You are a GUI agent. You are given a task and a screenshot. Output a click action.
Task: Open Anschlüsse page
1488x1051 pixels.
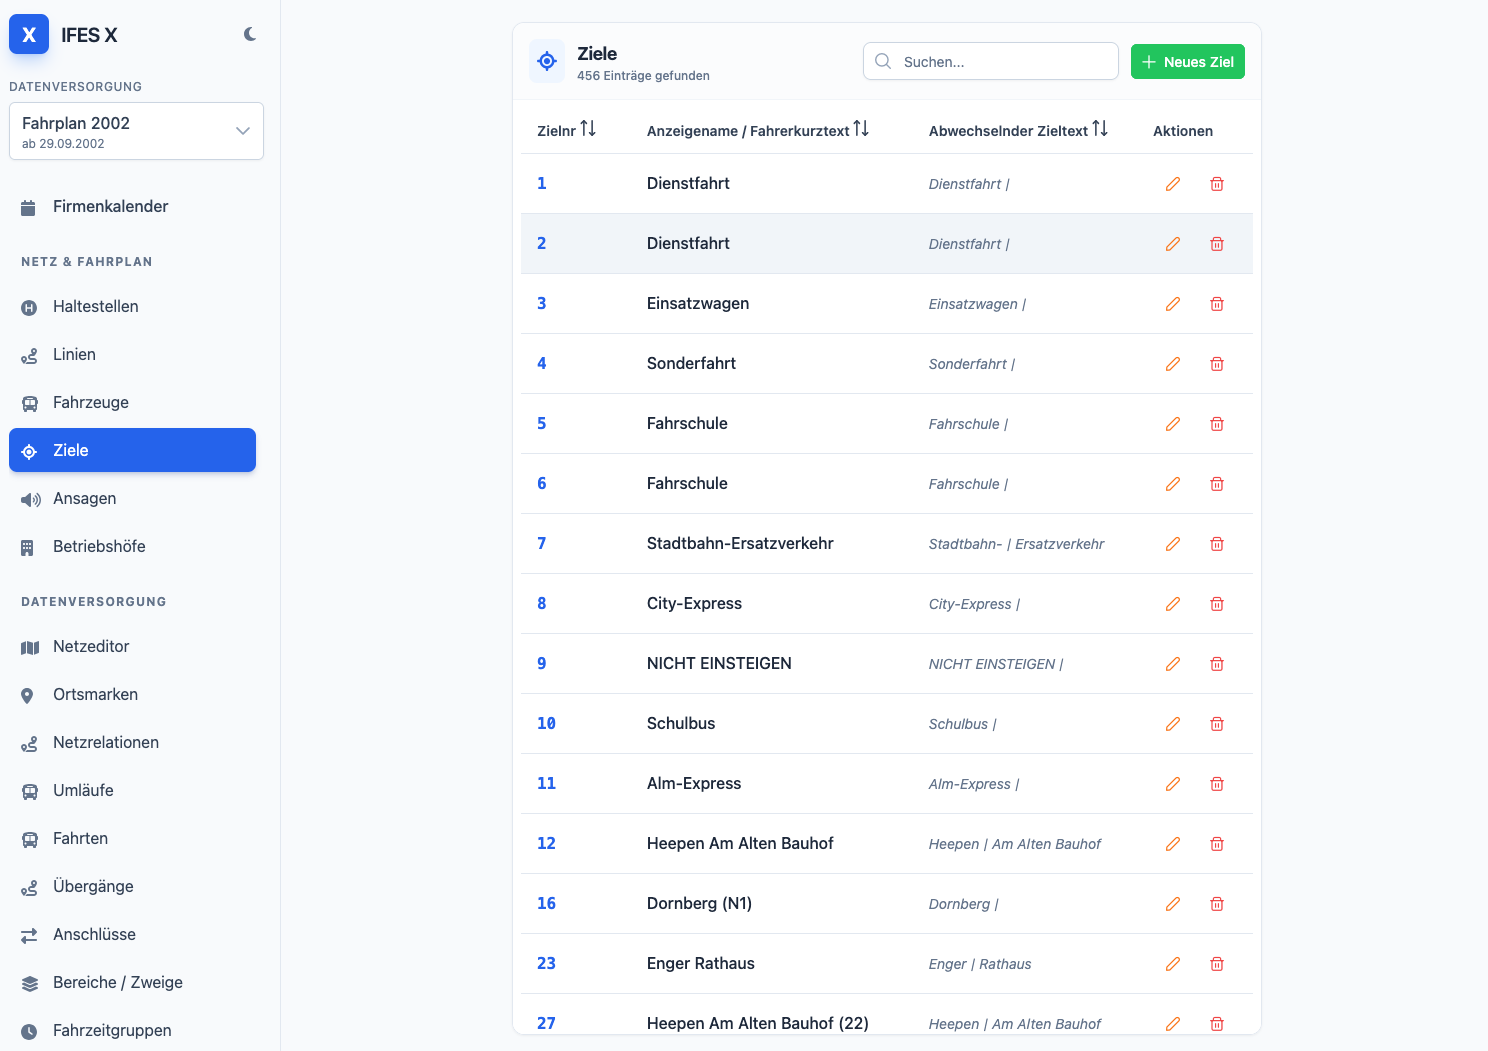pyautogui.click(x=132, y=935)
